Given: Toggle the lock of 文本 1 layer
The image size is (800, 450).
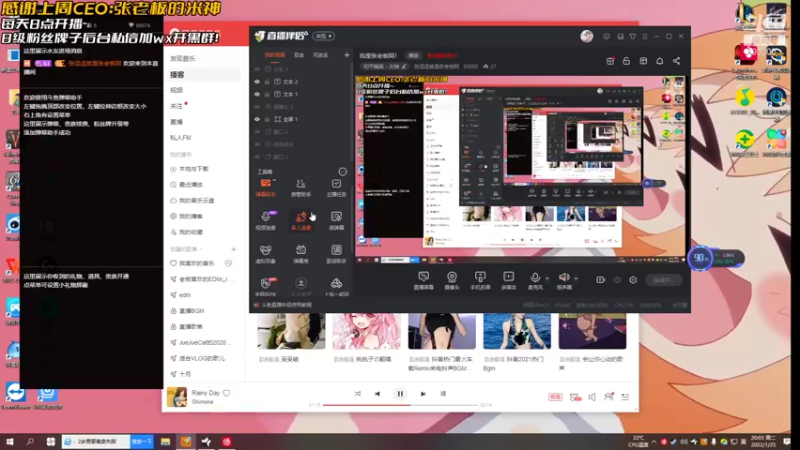Looking at the screenshot, I should 267,94.
